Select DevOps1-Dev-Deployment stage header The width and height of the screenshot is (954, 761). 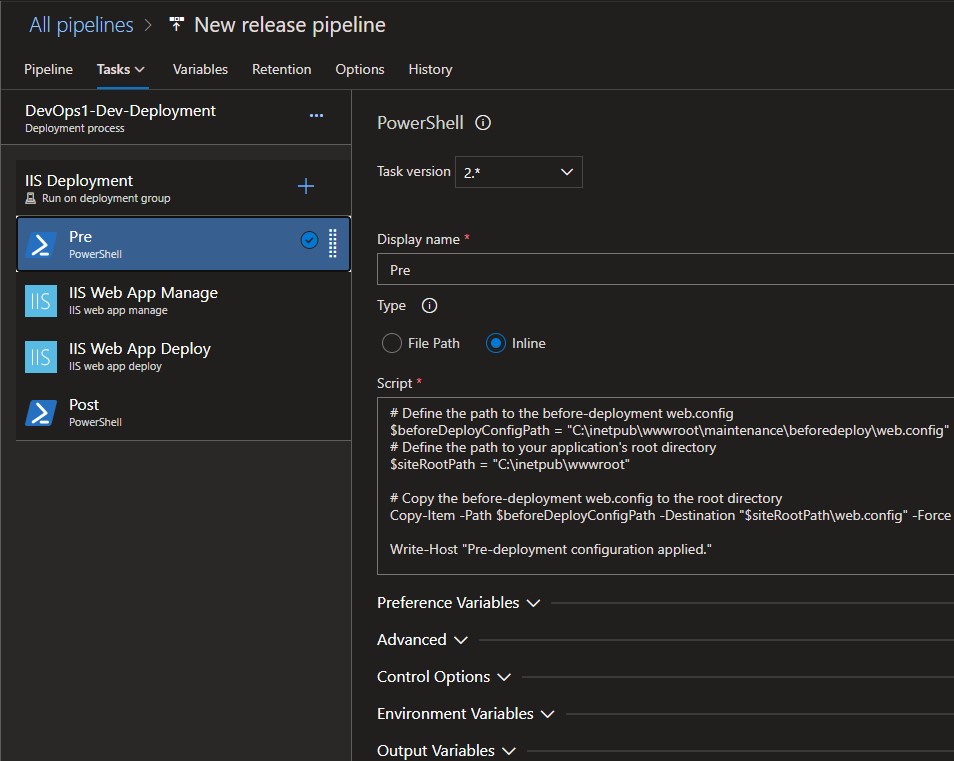pyautogui.click(x=176, y=118)
